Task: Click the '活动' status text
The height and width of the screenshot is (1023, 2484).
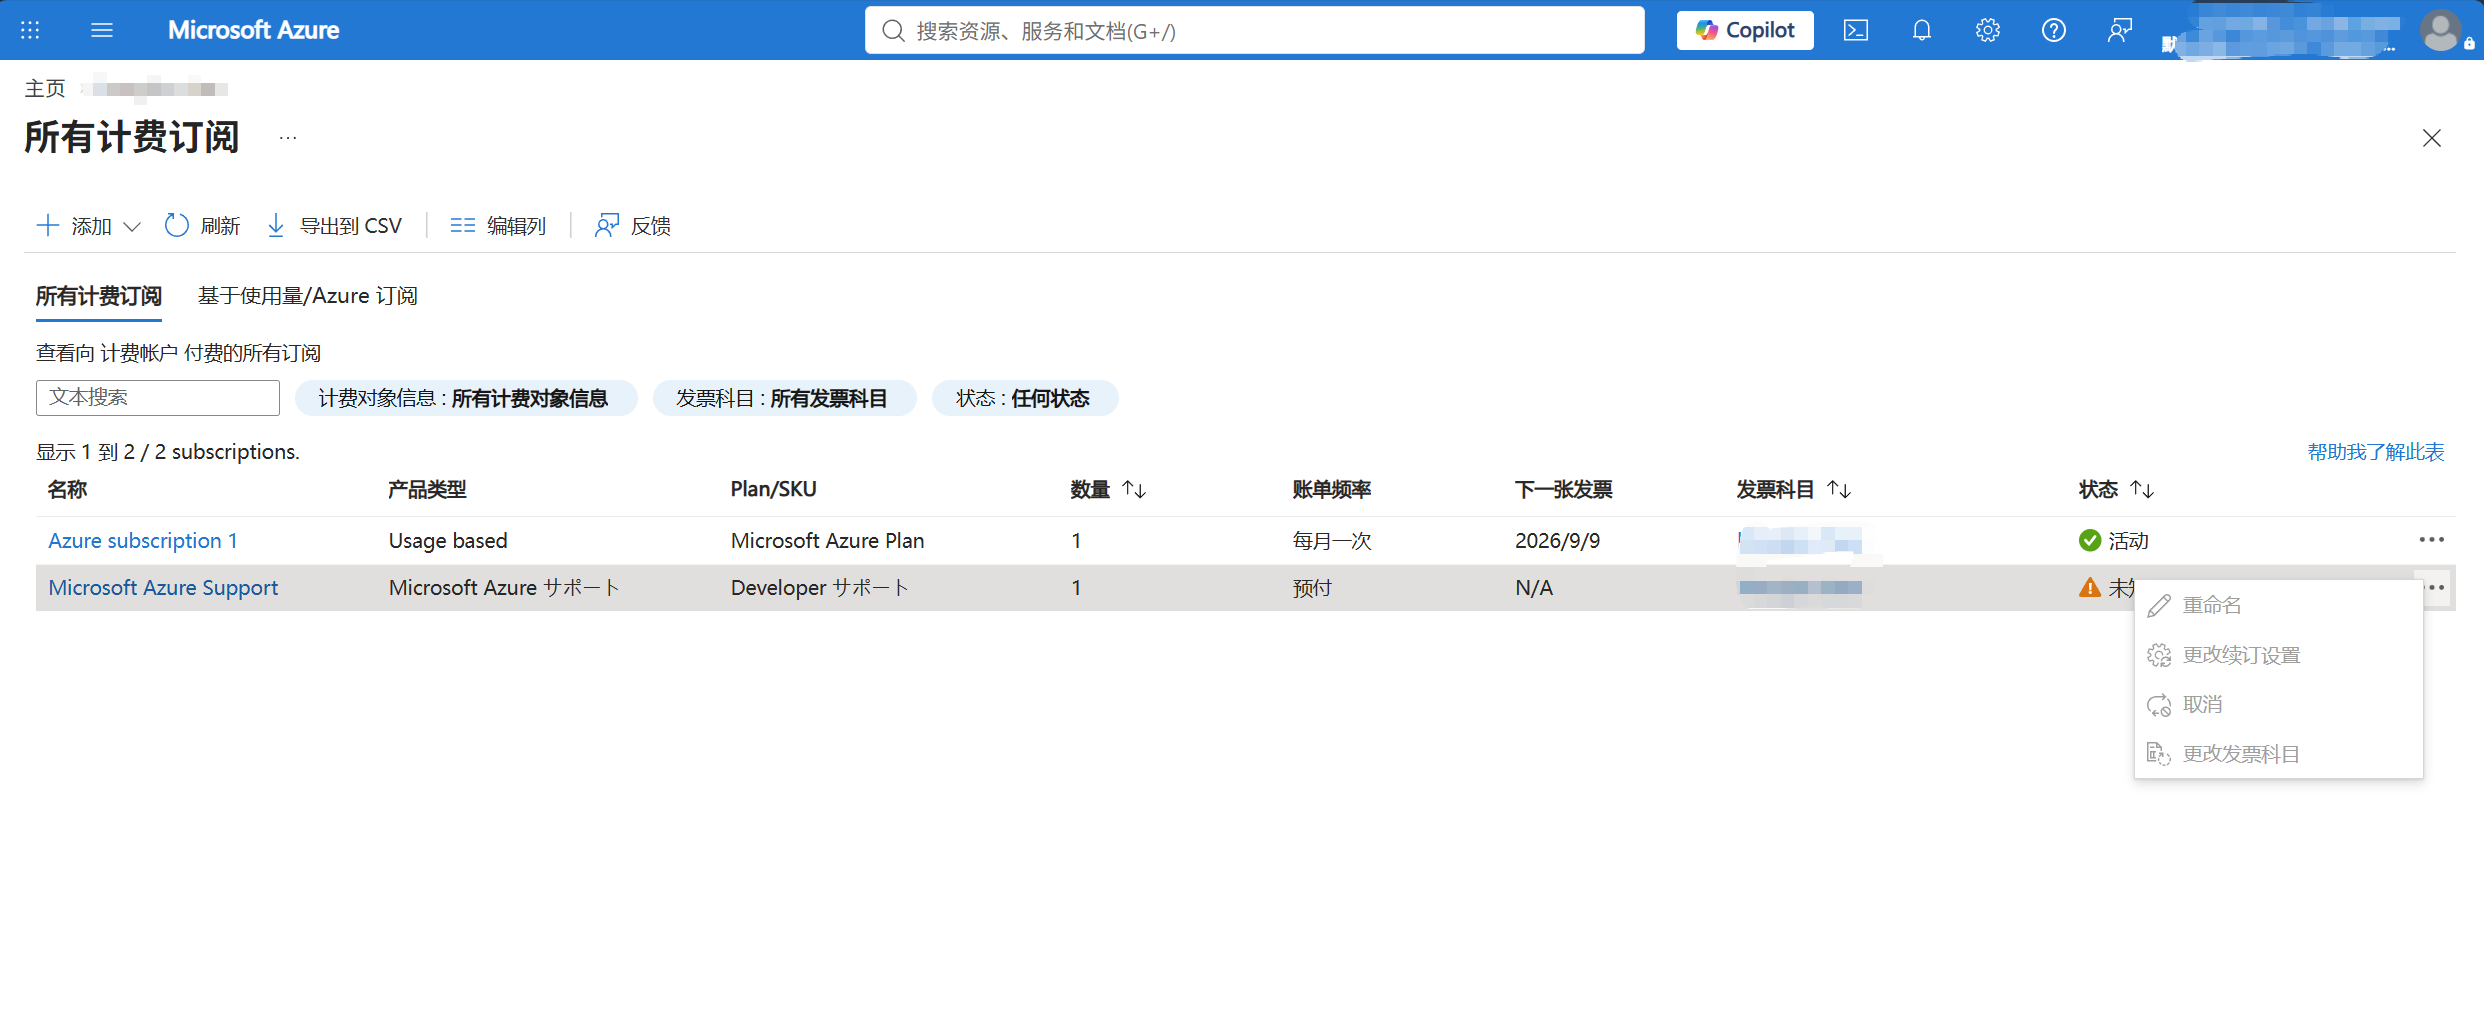Action: pos(2128,541)
